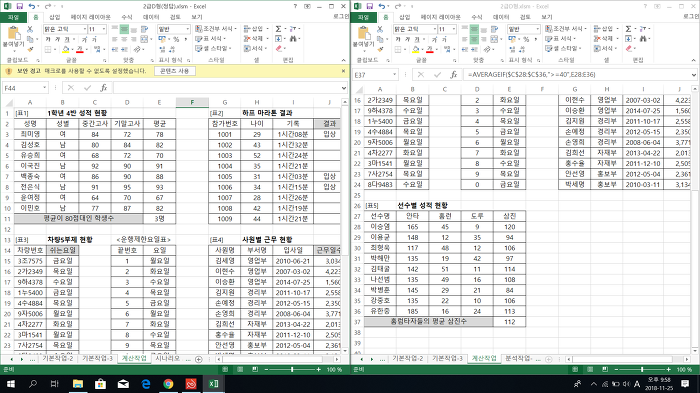
Task: Toggle Italic in left Excel window
Action: click(x=57, y=39)
